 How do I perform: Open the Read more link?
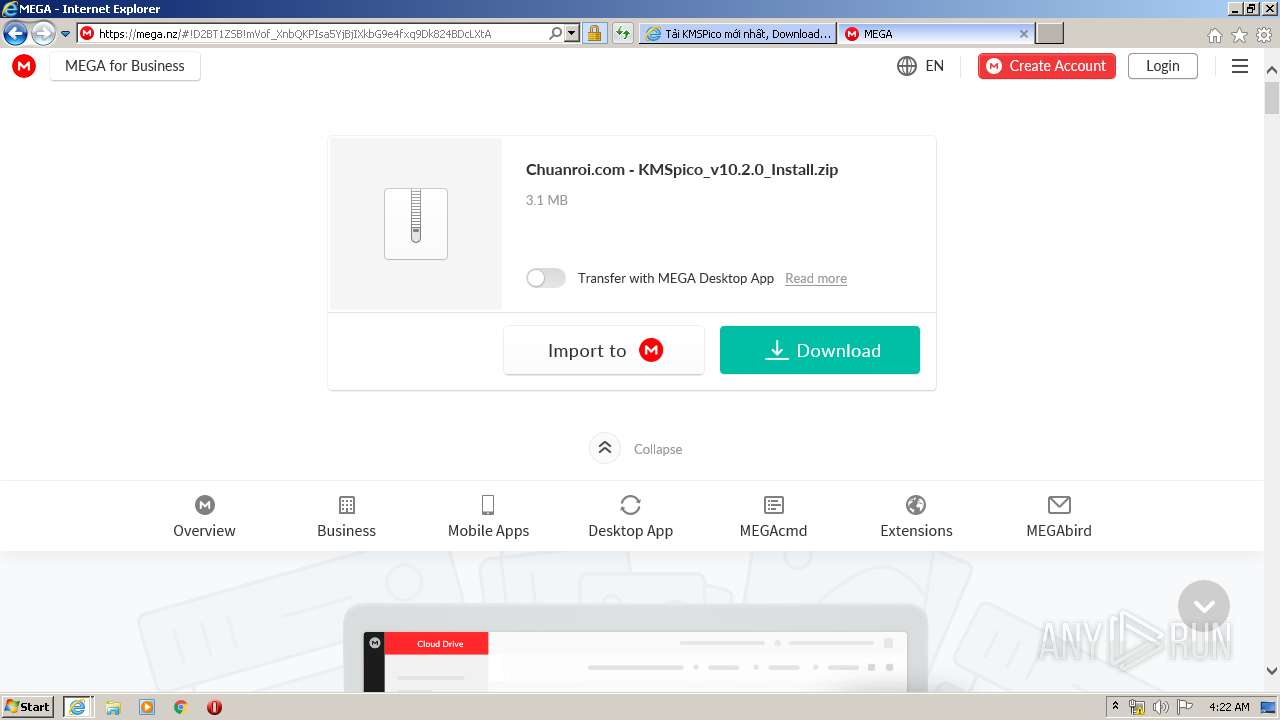pyautogui.click(x=816, y=279)
